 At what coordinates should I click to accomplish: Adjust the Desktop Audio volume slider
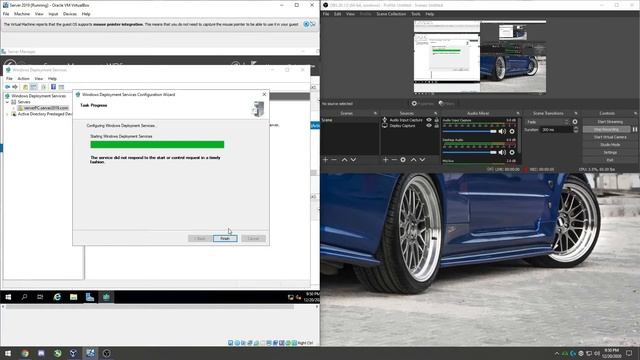469,152
